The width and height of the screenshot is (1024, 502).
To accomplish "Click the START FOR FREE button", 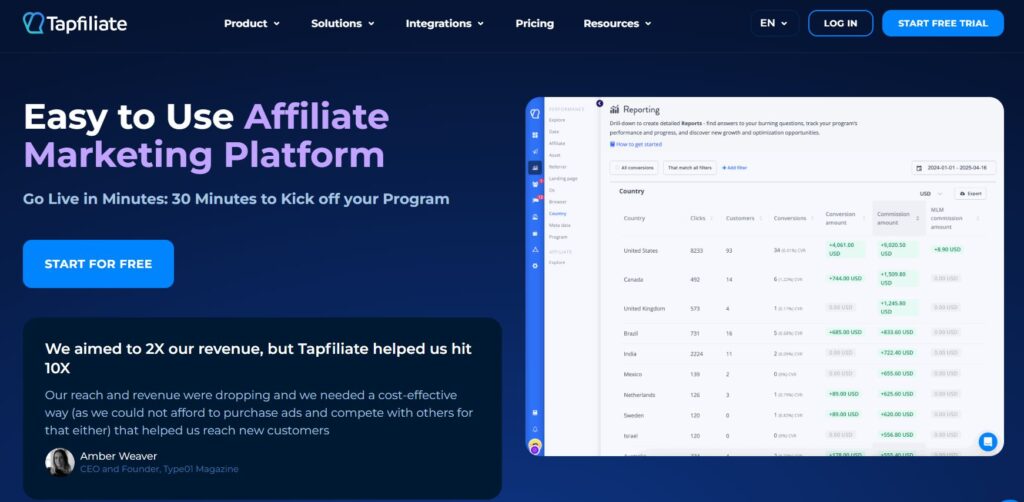I will click(x=98, y=264).
